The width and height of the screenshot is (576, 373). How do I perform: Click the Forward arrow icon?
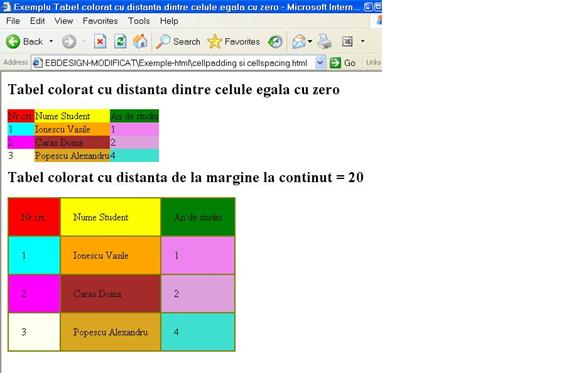pos(69,42)
